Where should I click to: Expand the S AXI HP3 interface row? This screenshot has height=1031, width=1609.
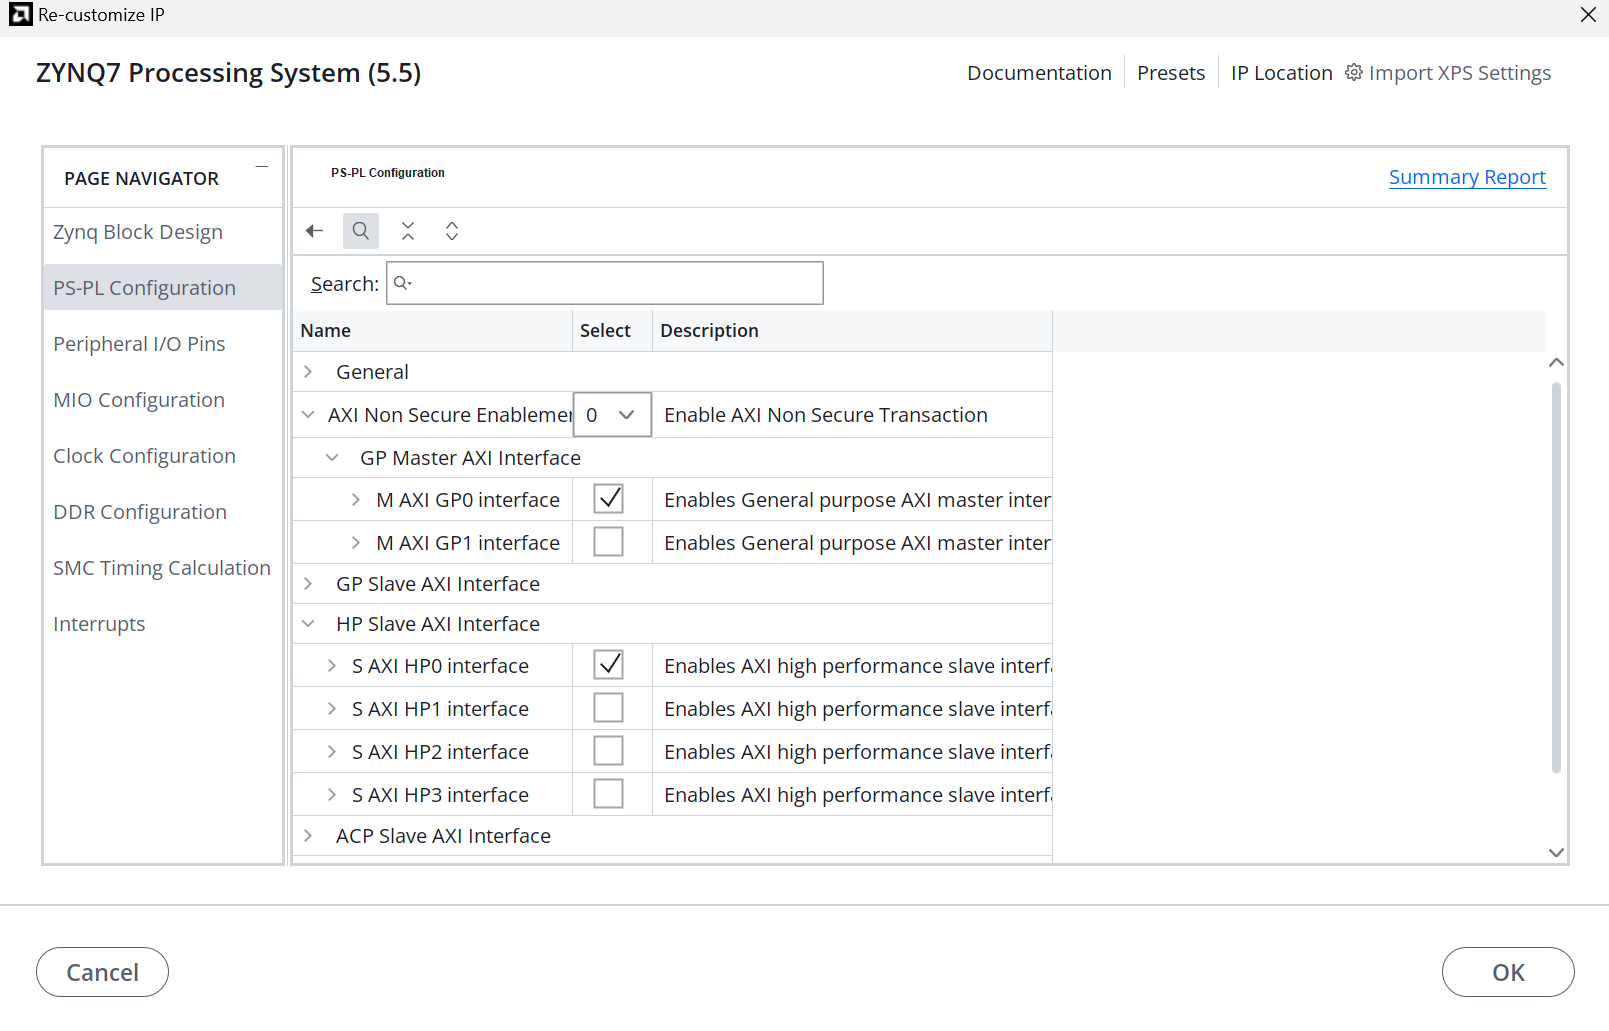(x=331, y=794)
